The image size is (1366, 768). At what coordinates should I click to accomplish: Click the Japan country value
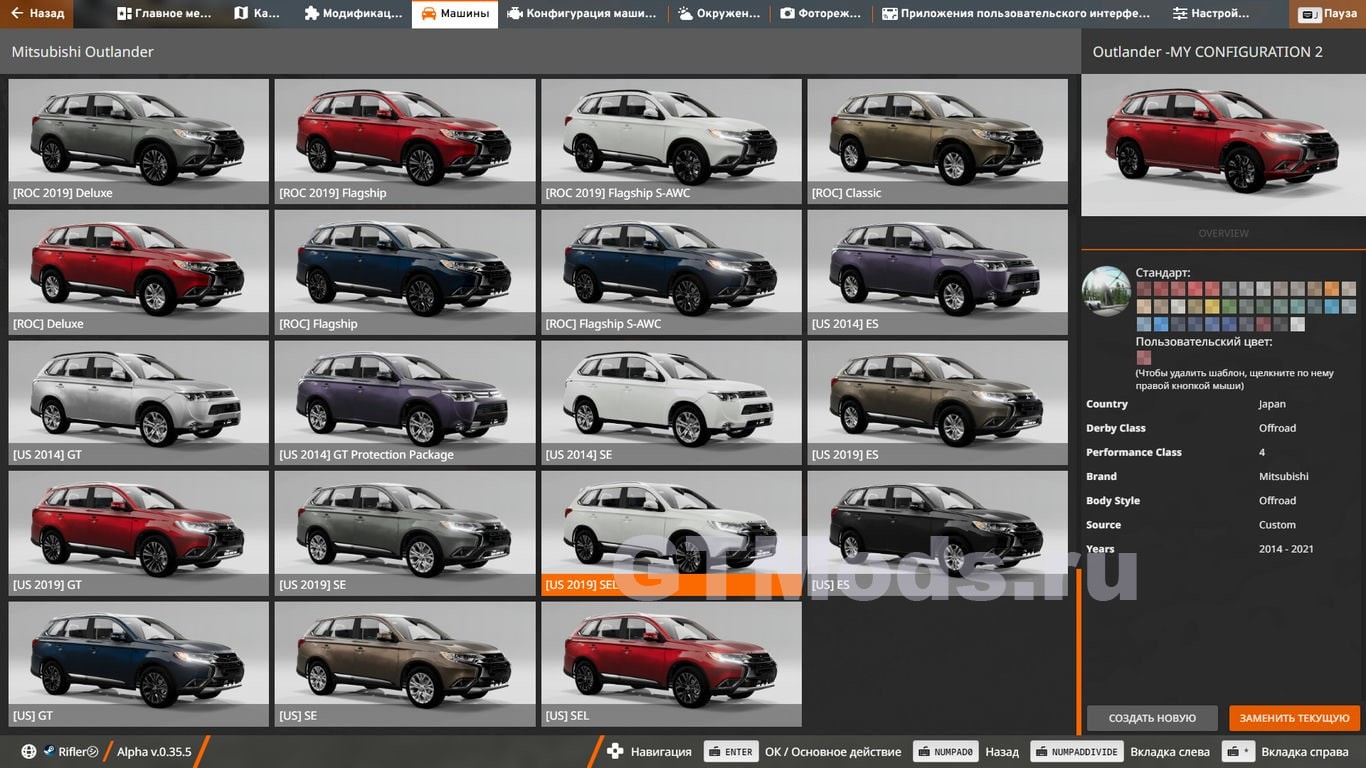(1272, 404)
